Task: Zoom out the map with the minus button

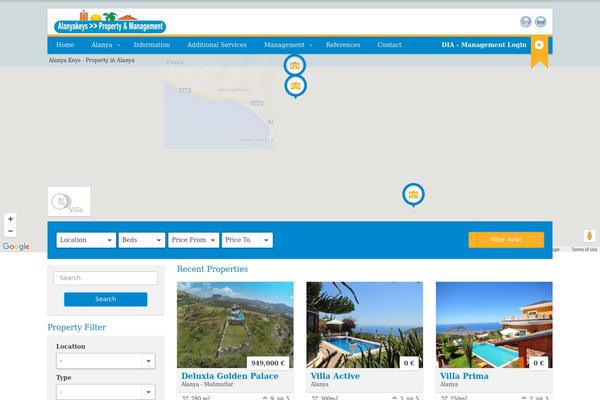Action: (x=10, y=231)
